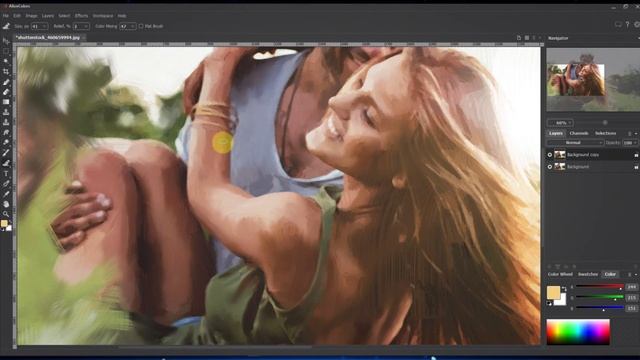This screenshot has height=360, width=640.
Task: Switch to the Selections tab
Action: (x=605, y=133)
